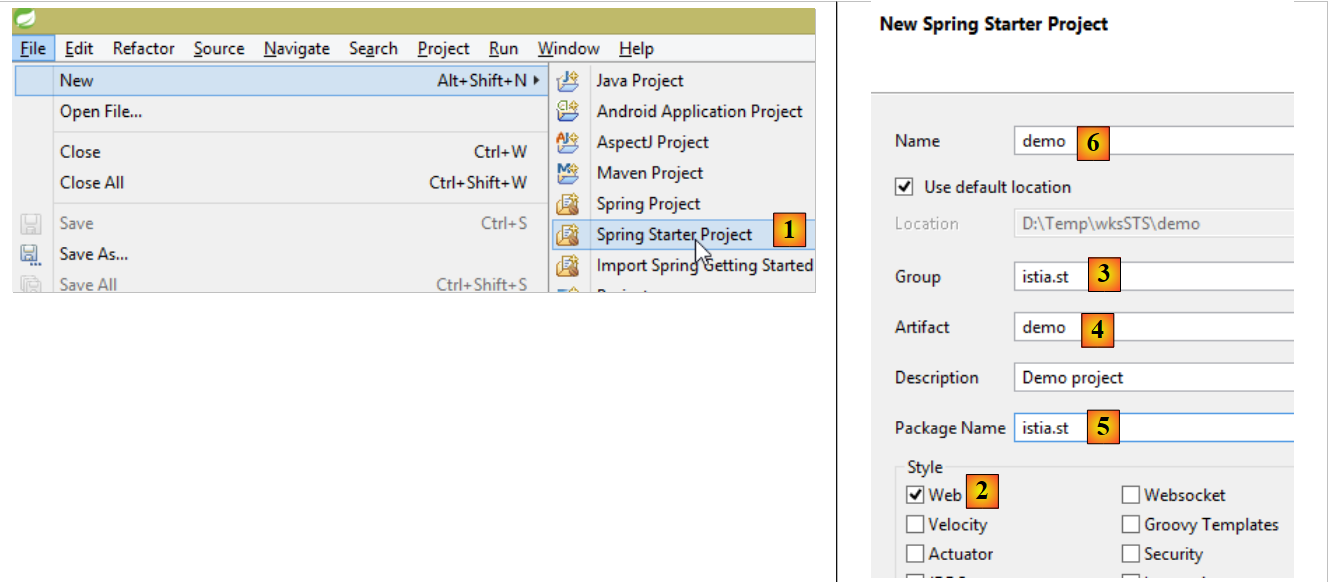
Task: Click the Java Project icon
Action: pos(568,80)
